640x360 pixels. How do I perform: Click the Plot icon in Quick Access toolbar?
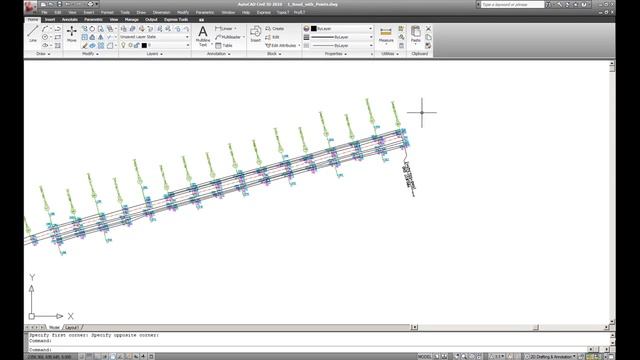click(91, 4)
